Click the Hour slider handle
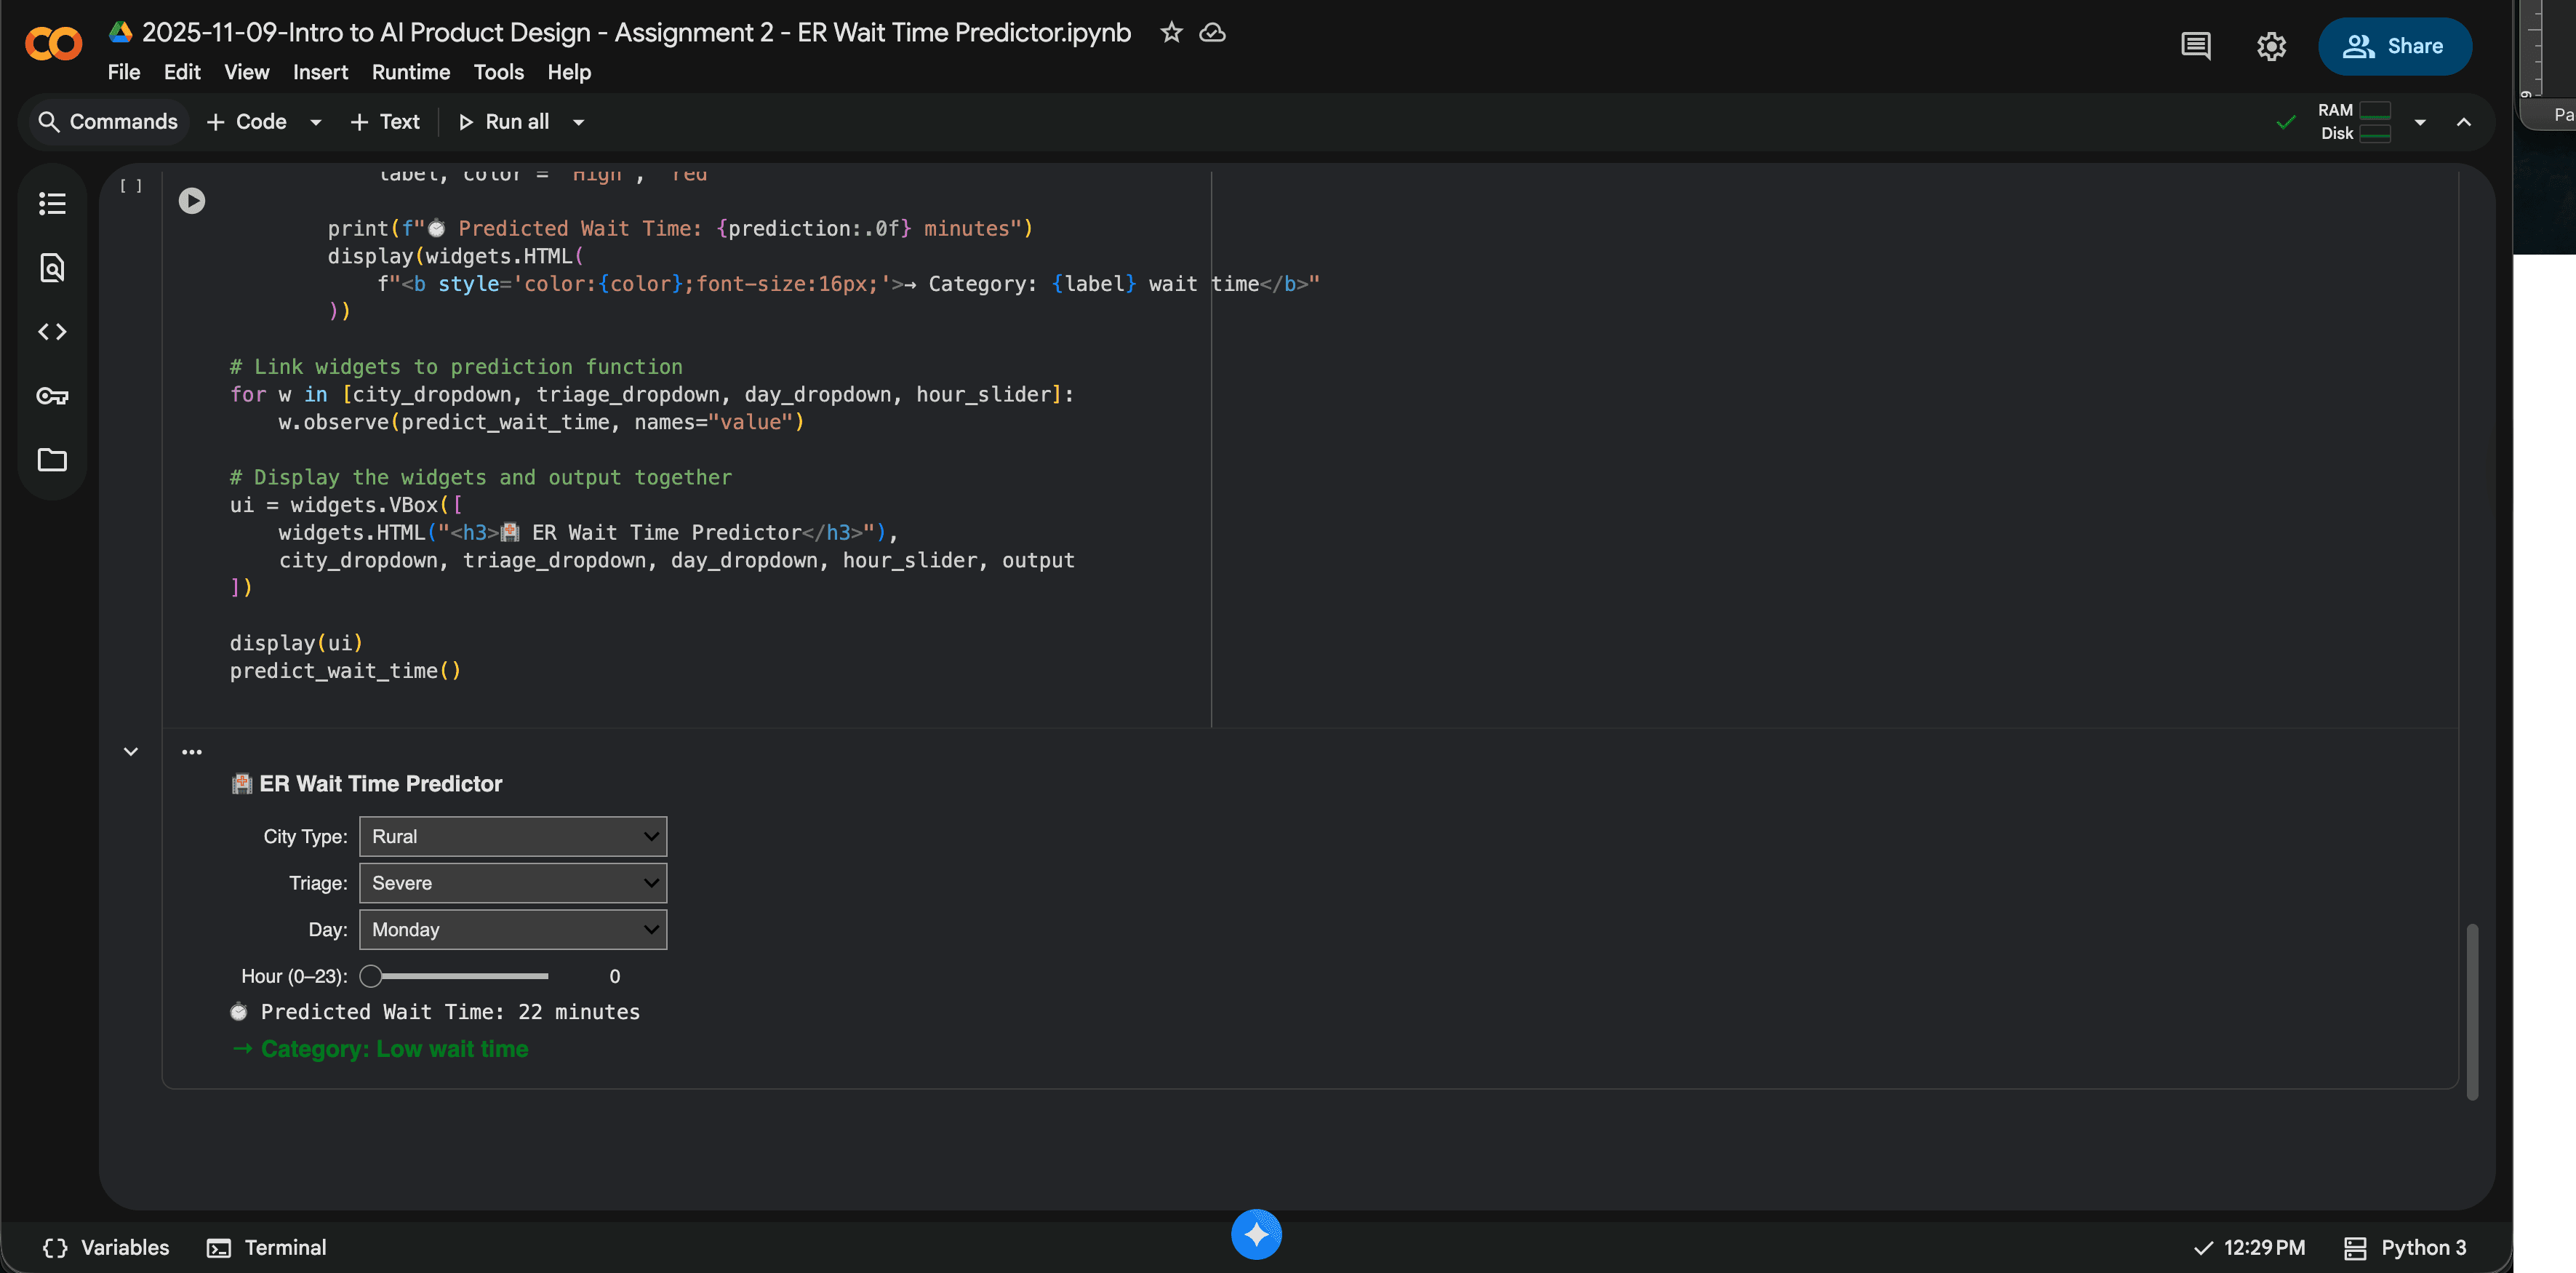 coord(371,976)
